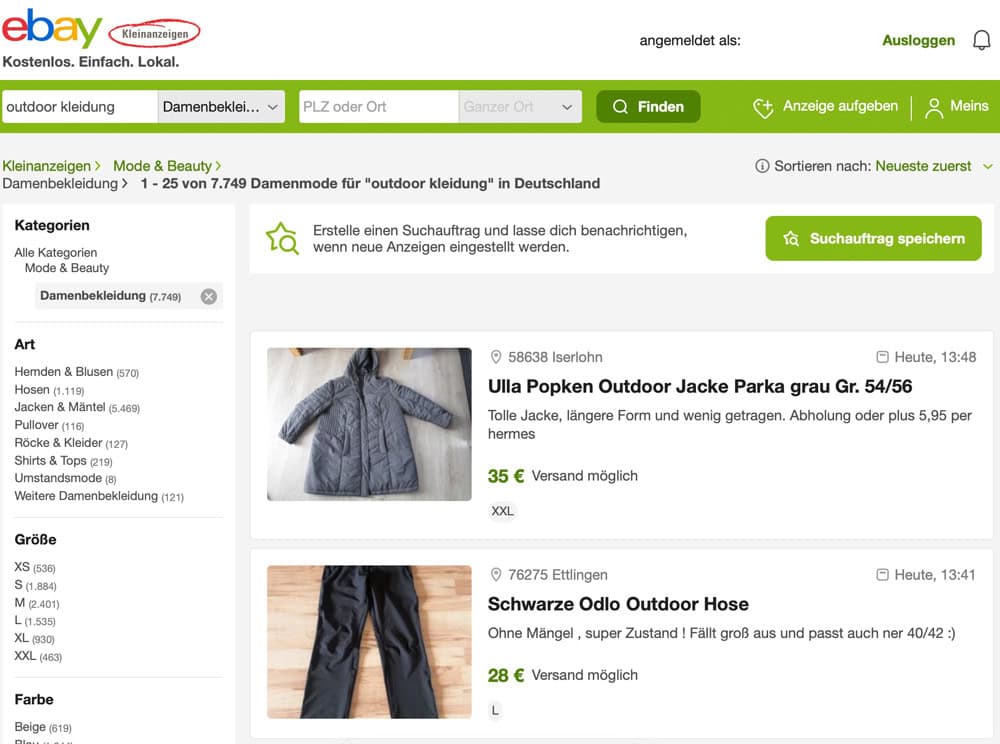Click the Kleinanzeigen breadcrumb link
This screenshot has width=1000, height=744.
click(47, 166)
